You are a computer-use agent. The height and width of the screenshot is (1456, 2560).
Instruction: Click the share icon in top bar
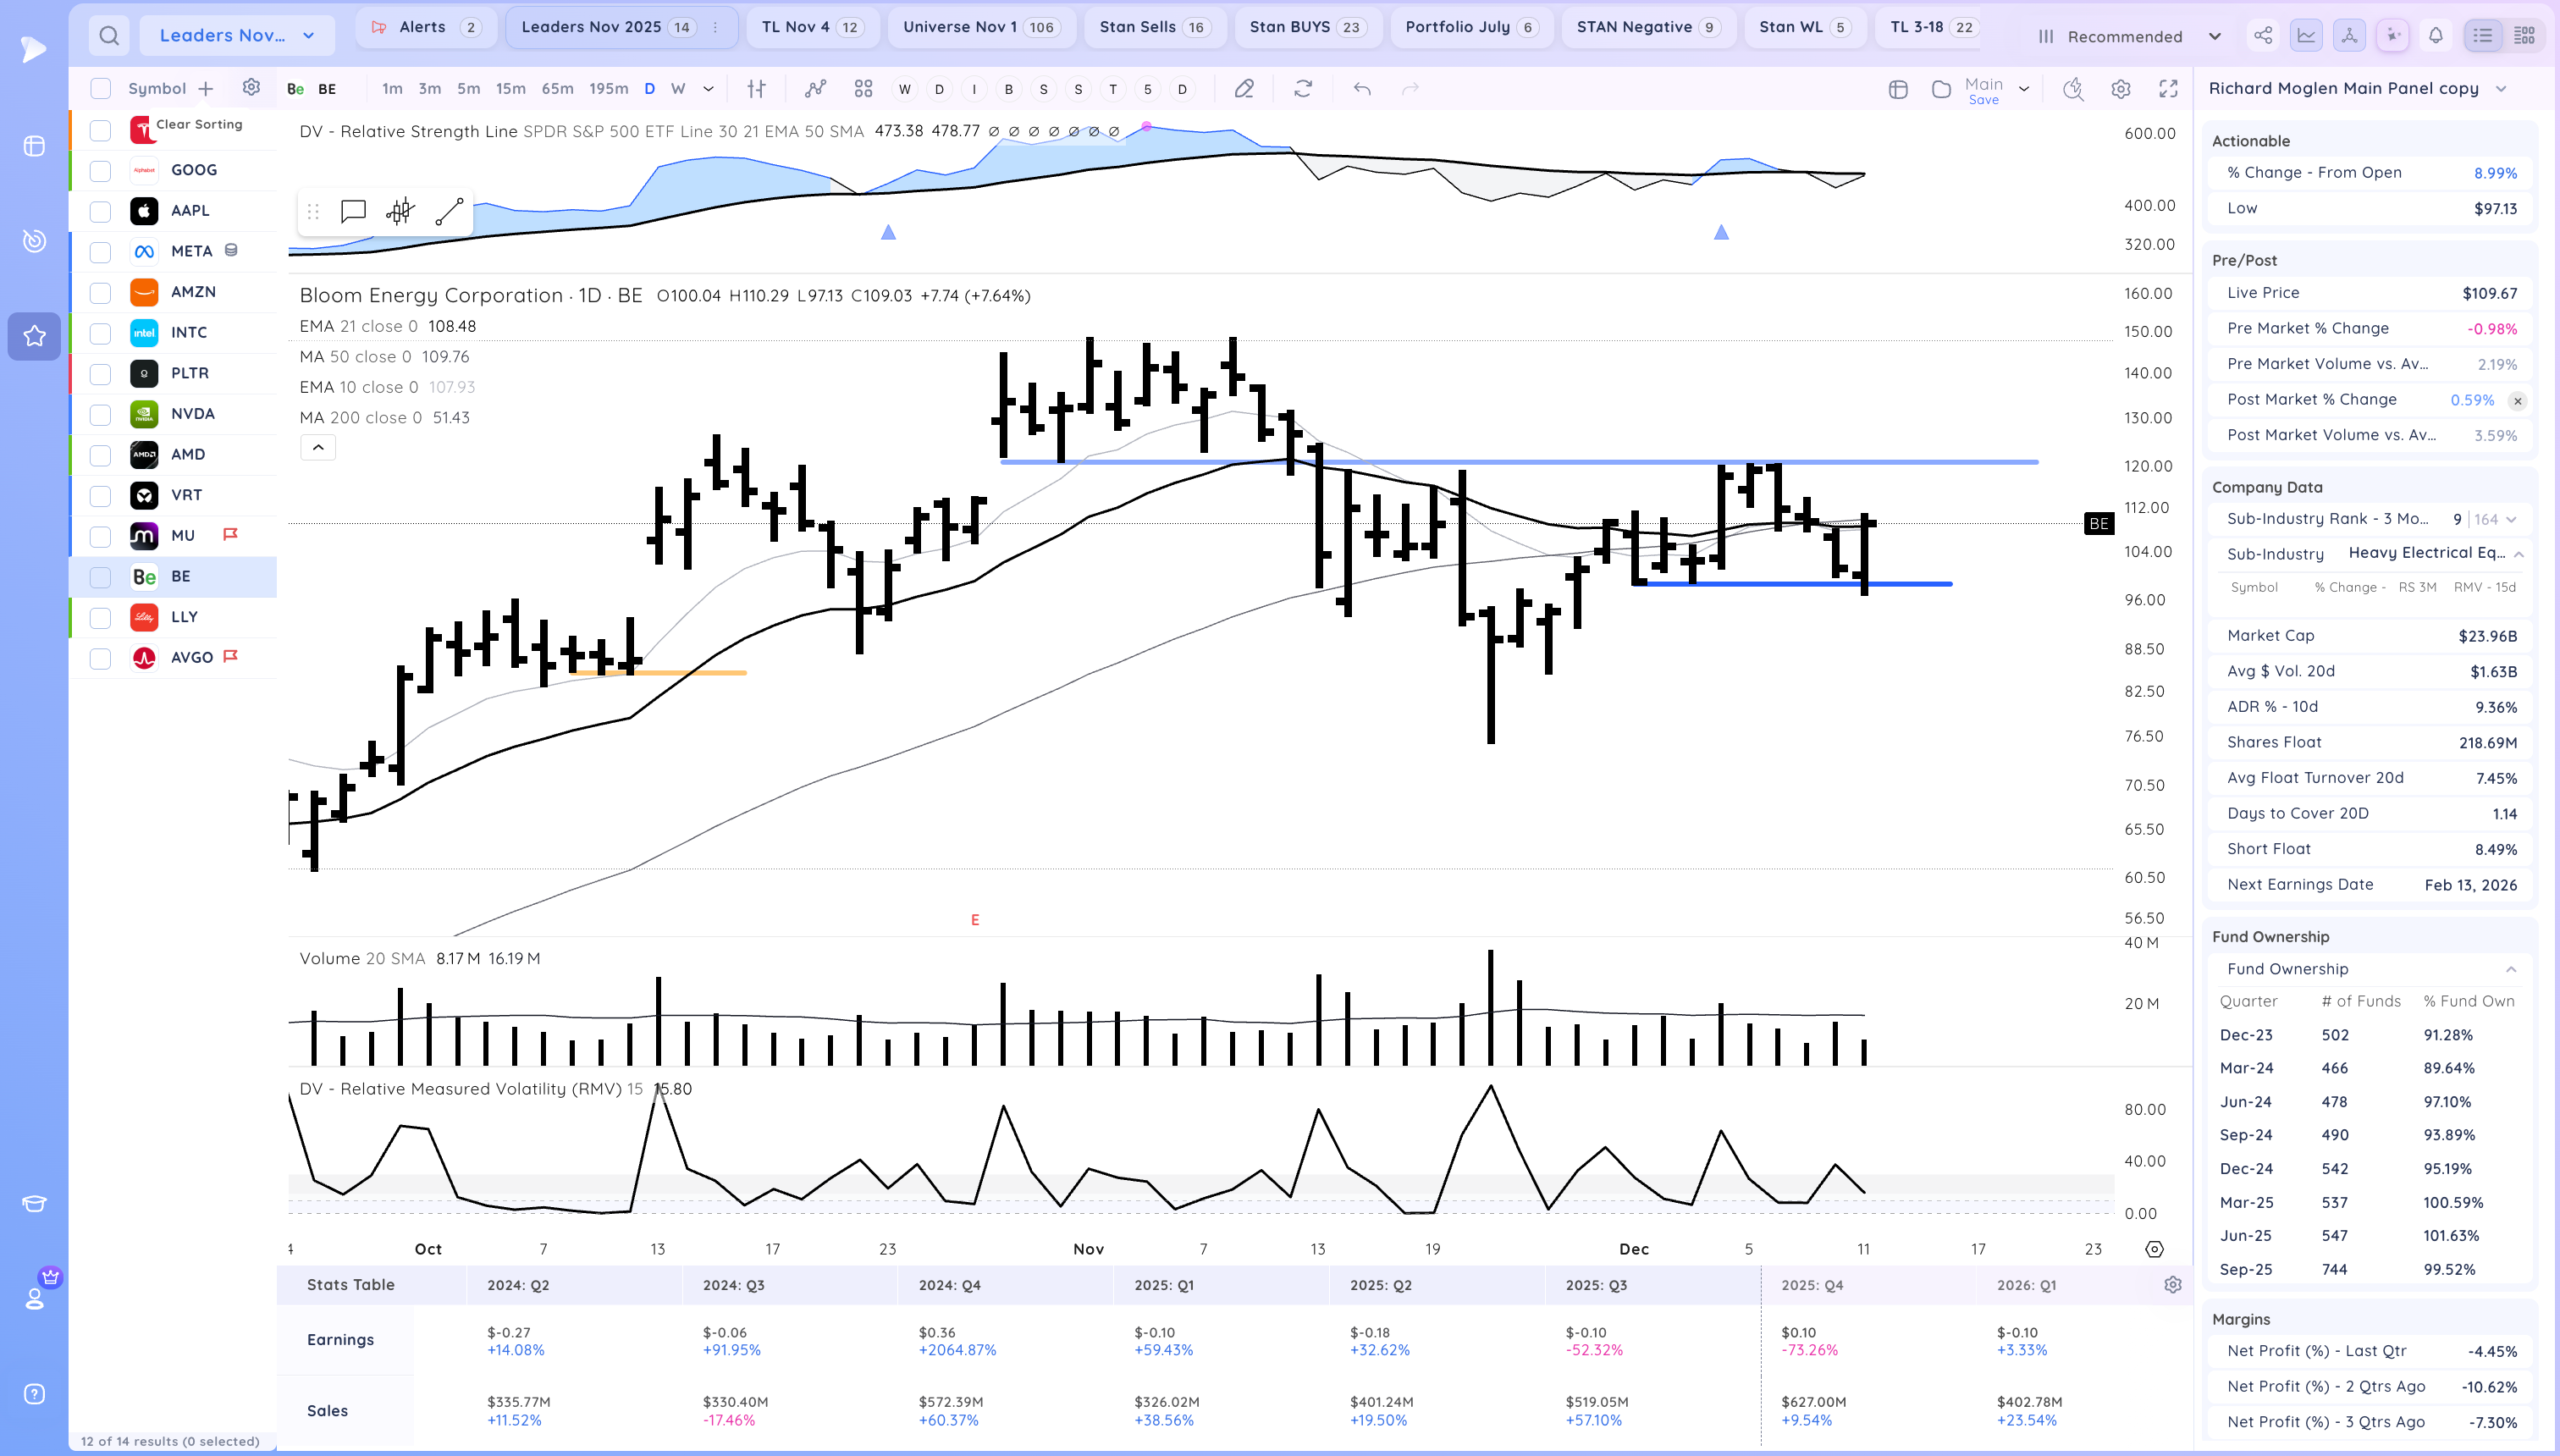coord(2263,36)
